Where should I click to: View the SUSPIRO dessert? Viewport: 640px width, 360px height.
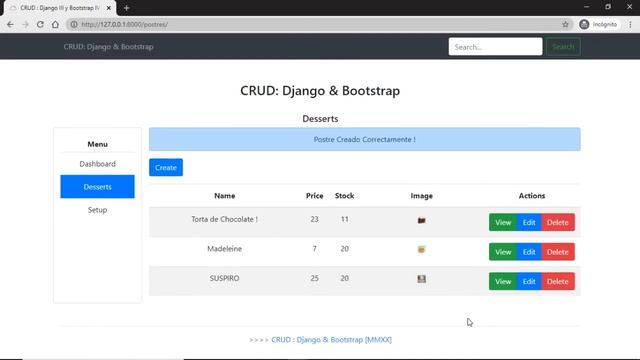pyautogui.click(x=503, y=281)
